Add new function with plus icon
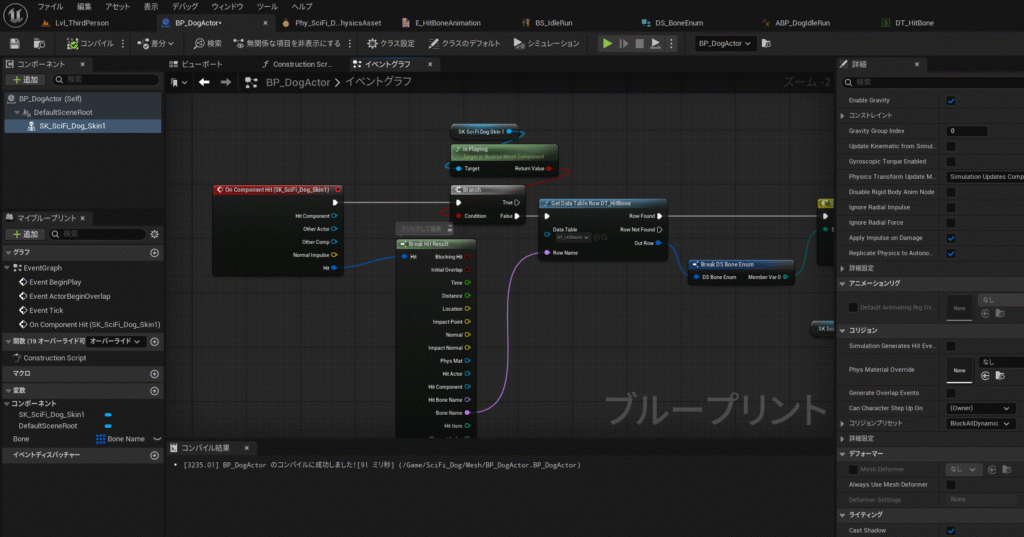The width and height of the screenshot is (1024, 537). [154, 342]
